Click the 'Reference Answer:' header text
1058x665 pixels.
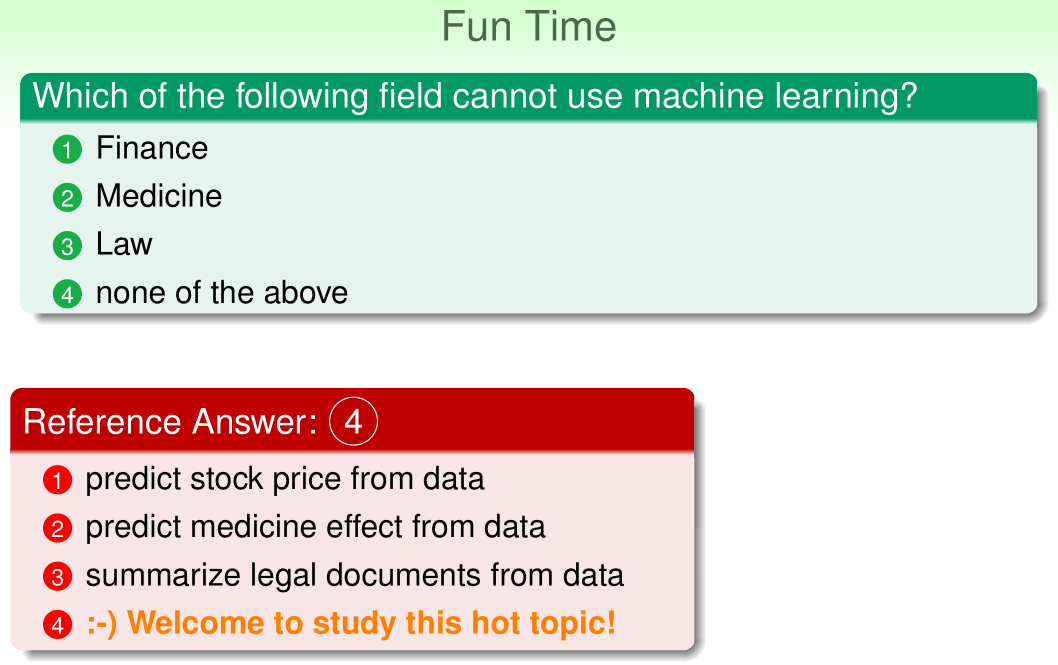click(x=170, y=422)
